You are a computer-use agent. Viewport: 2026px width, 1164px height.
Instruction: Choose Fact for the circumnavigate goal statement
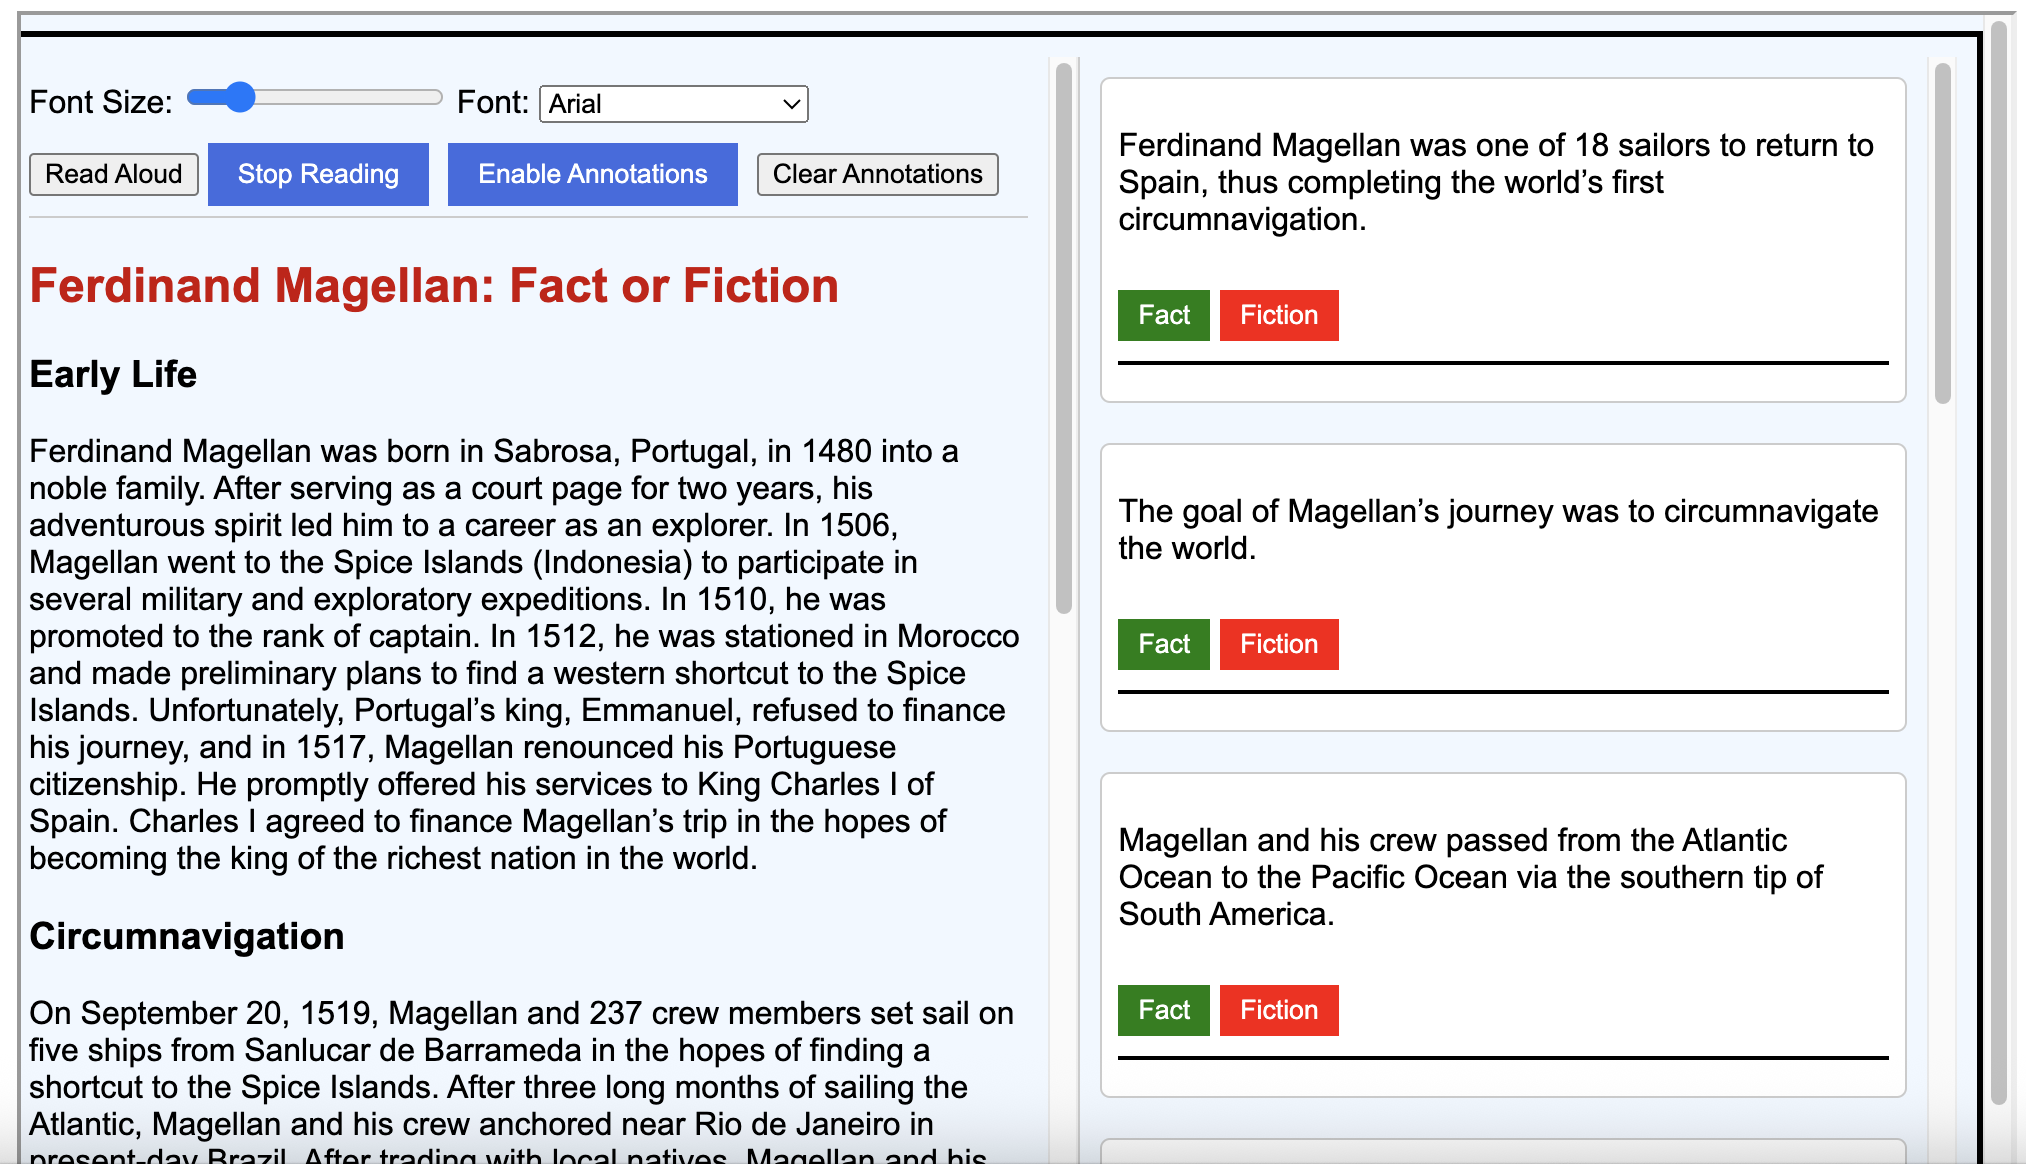pos(1163,644)
